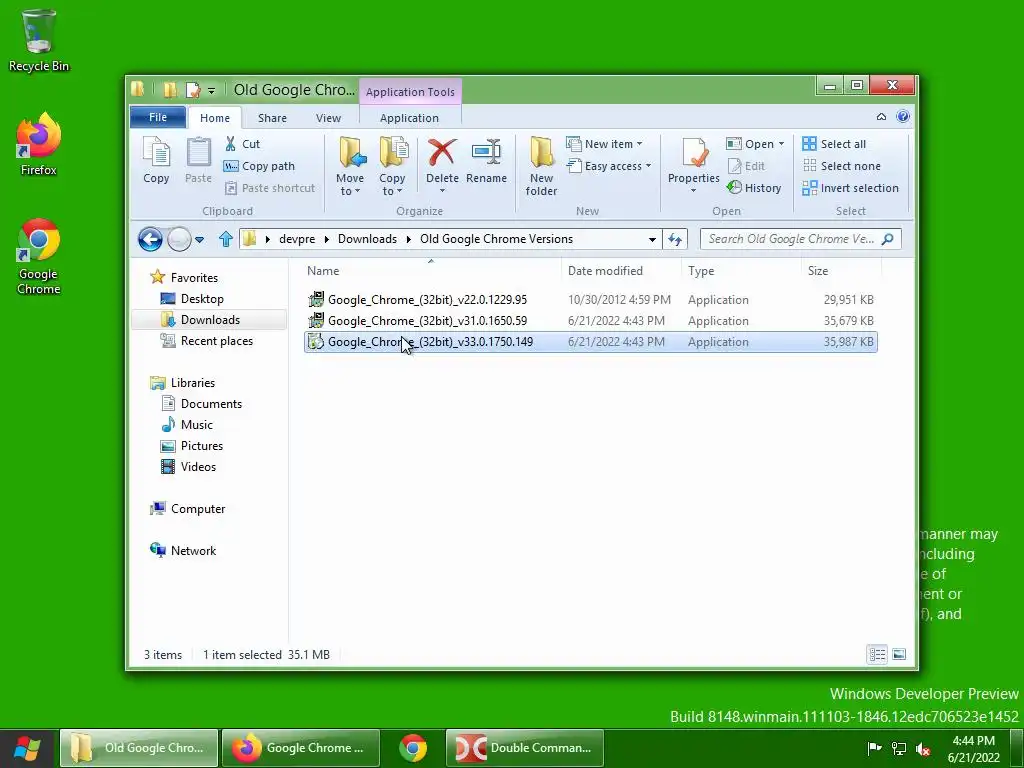Click Invert selection in ribbon
The width and height of the screenshot is (1024, 768).
[x=851, y=188]
